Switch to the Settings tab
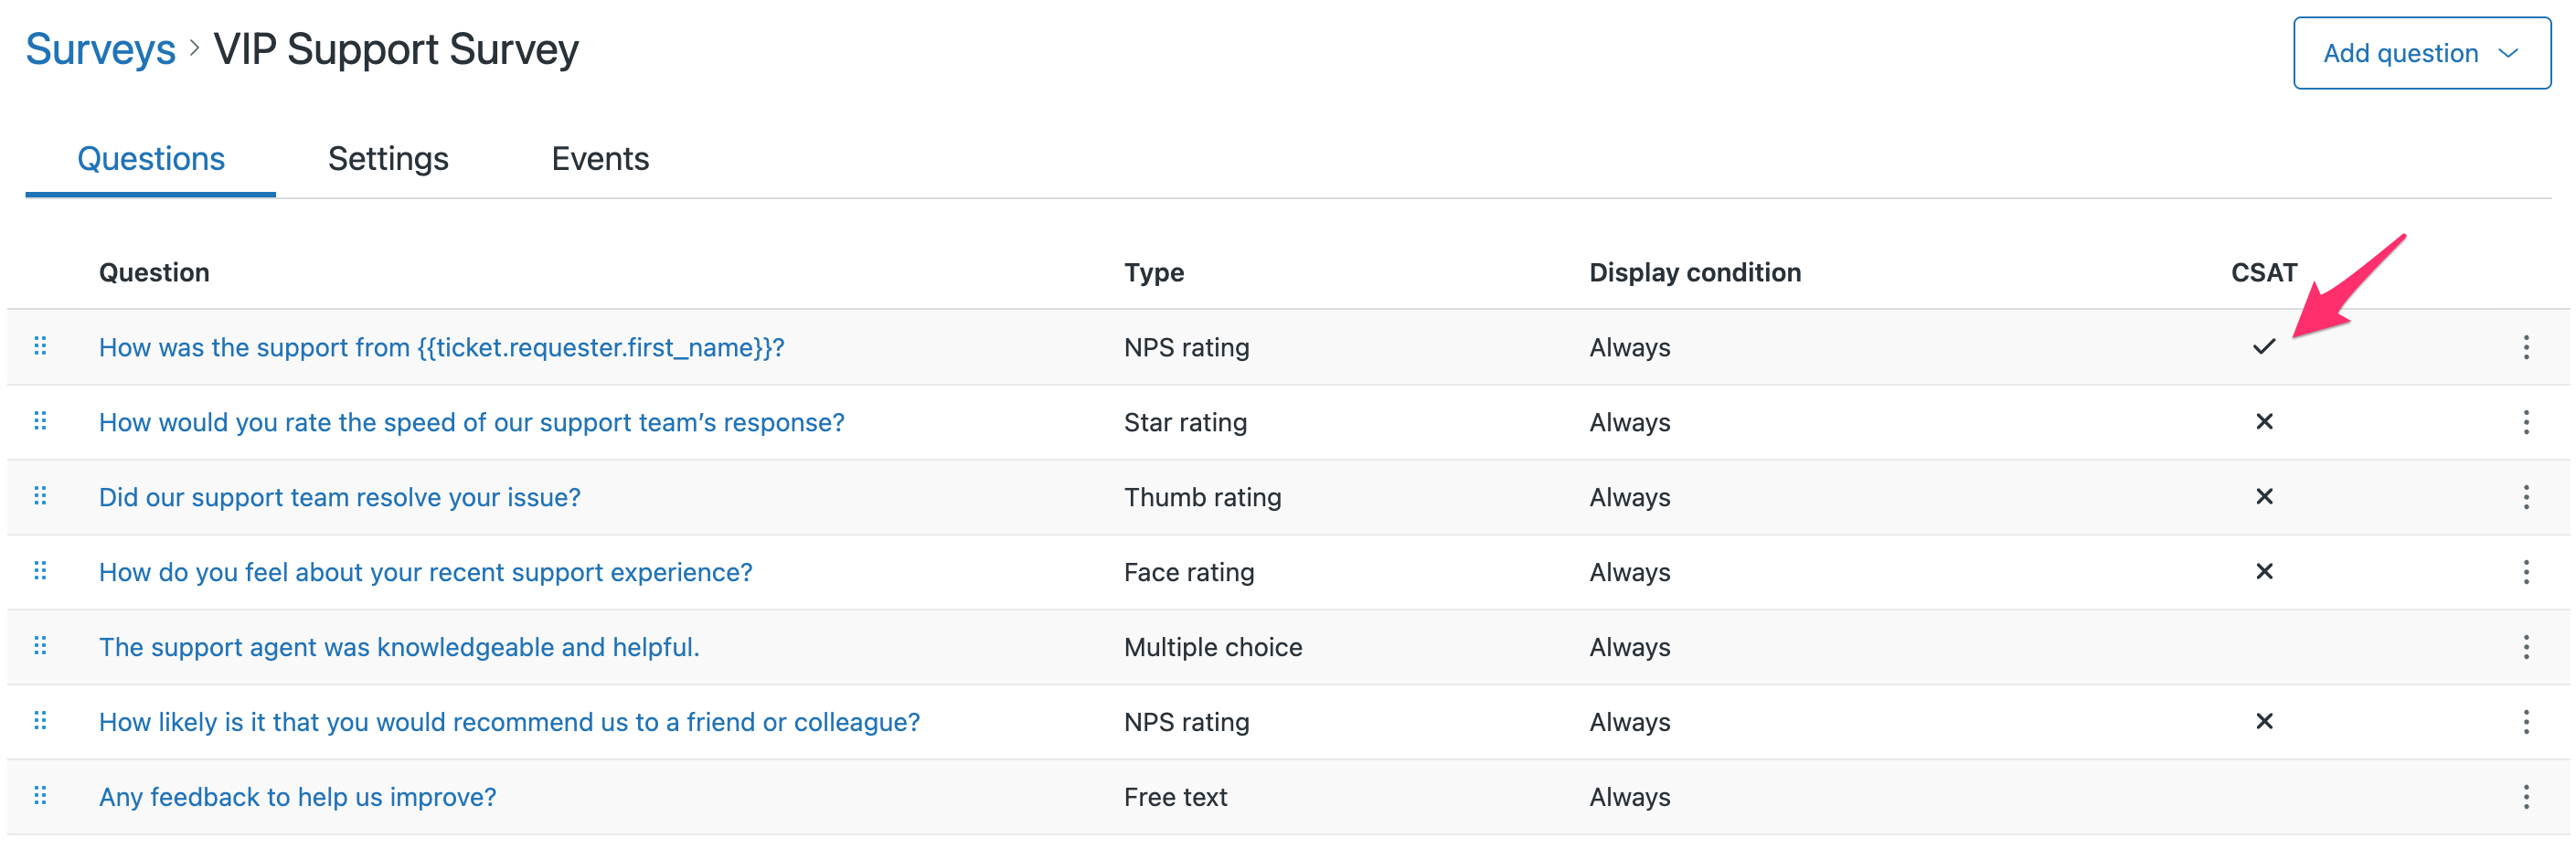This screenshot has height=859, width=2576. 388,158
